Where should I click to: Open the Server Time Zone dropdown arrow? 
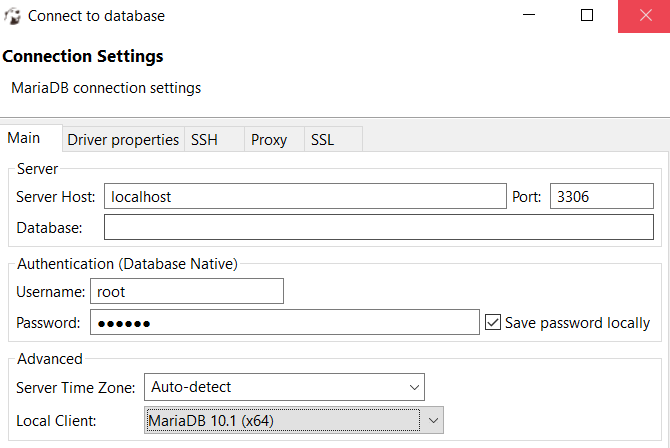(x=414, y=386)
